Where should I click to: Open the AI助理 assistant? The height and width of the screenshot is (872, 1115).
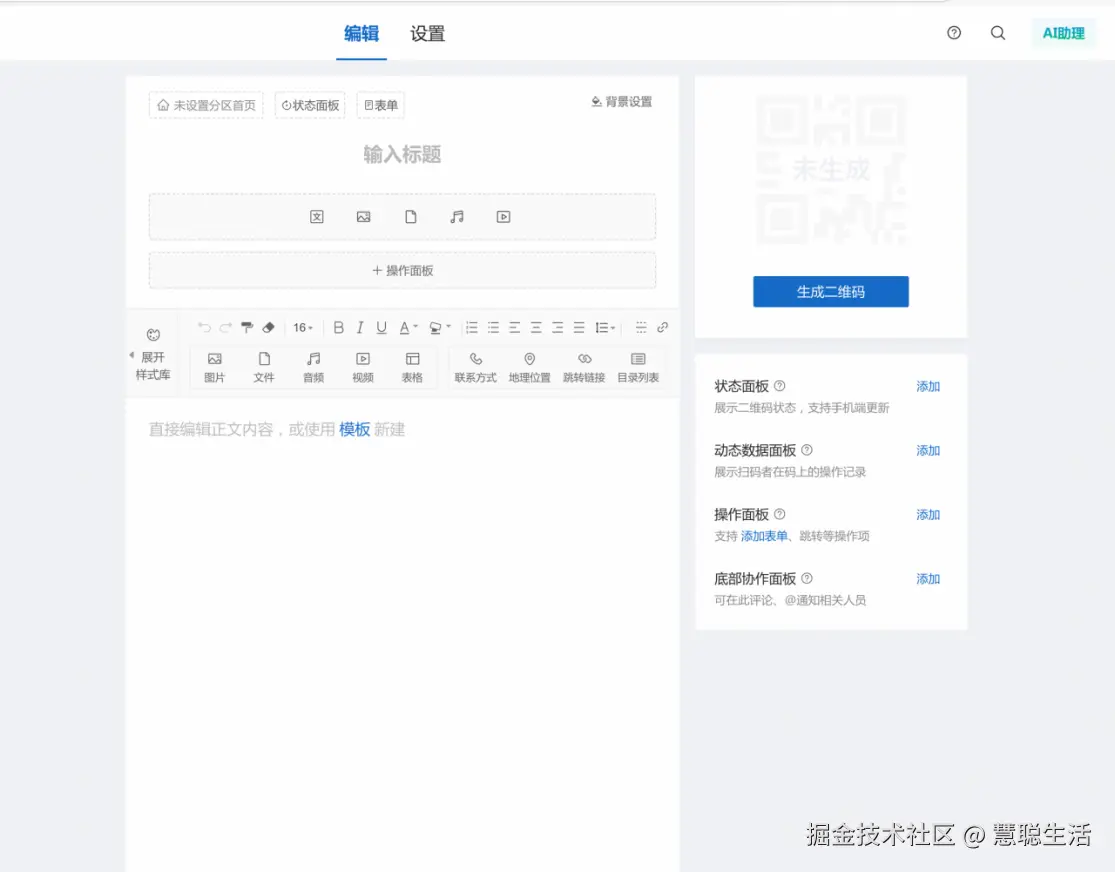click(1063, 33)
